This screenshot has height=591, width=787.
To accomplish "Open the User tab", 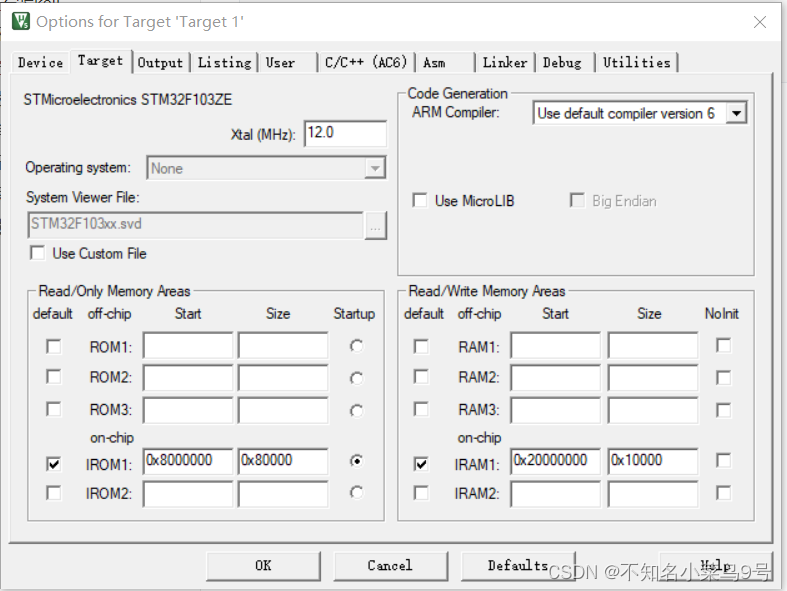I will click(288, 63).
